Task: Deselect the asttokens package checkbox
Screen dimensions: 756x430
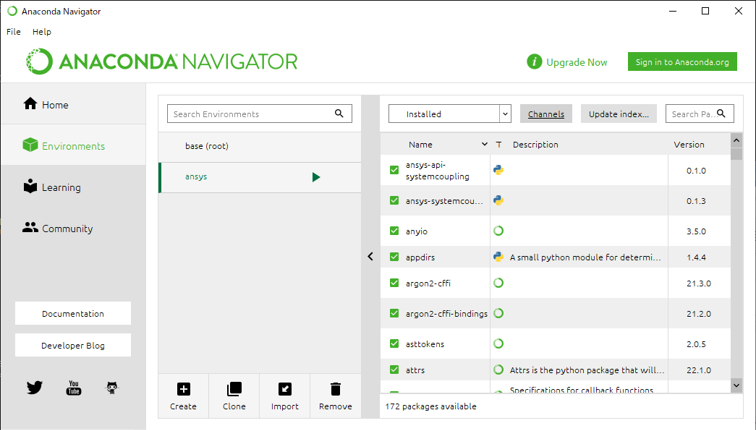Action: [394, 344]
